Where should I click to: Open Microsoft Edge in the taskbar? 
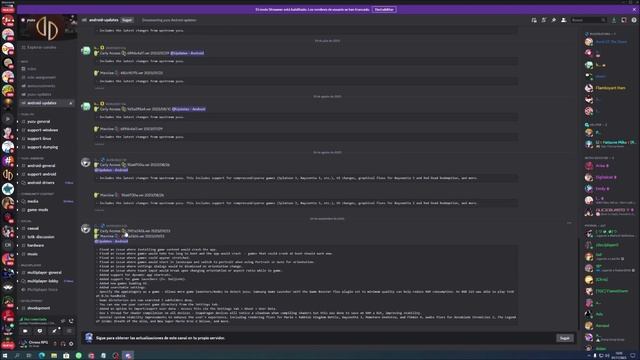[42, 356]
